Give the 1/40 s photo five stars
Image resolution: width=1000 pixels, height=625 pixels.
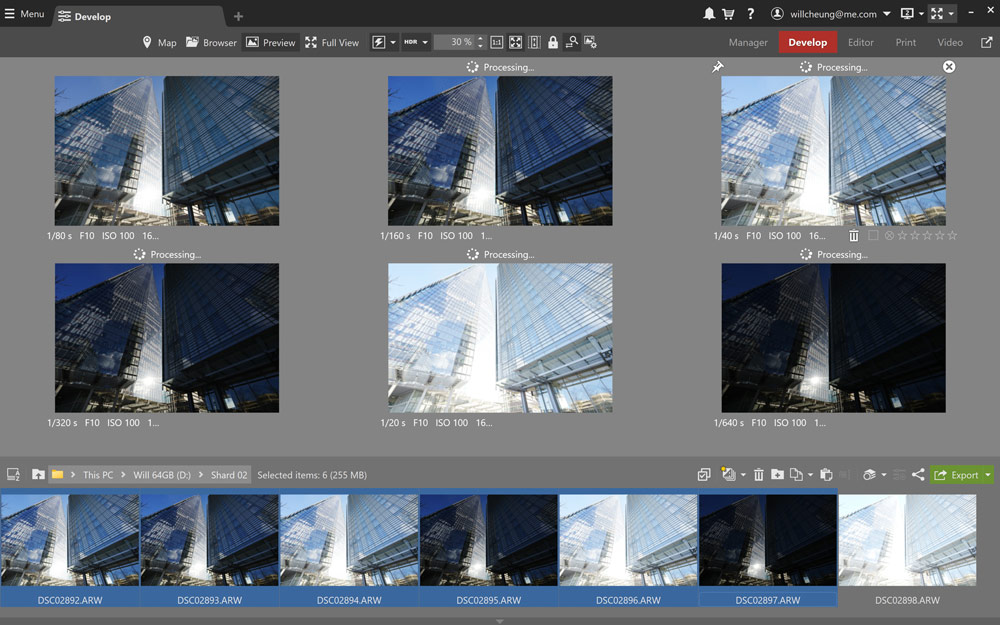point(952,235)
